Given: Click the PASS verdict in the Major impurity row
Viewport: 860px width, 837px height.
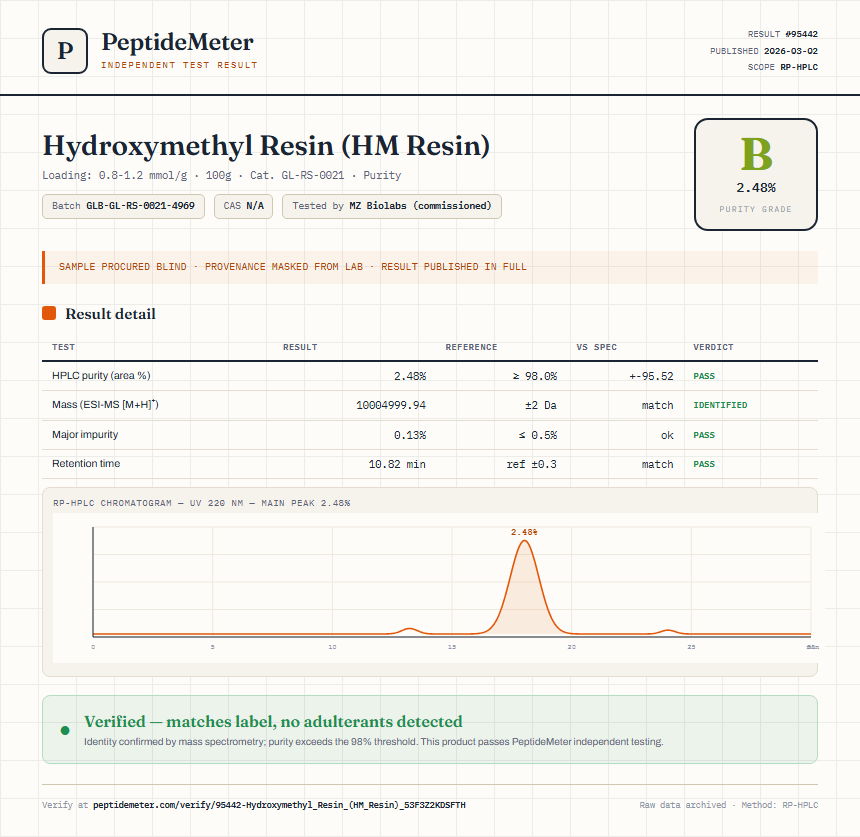Looking at the screenshot, I should 704,435.
